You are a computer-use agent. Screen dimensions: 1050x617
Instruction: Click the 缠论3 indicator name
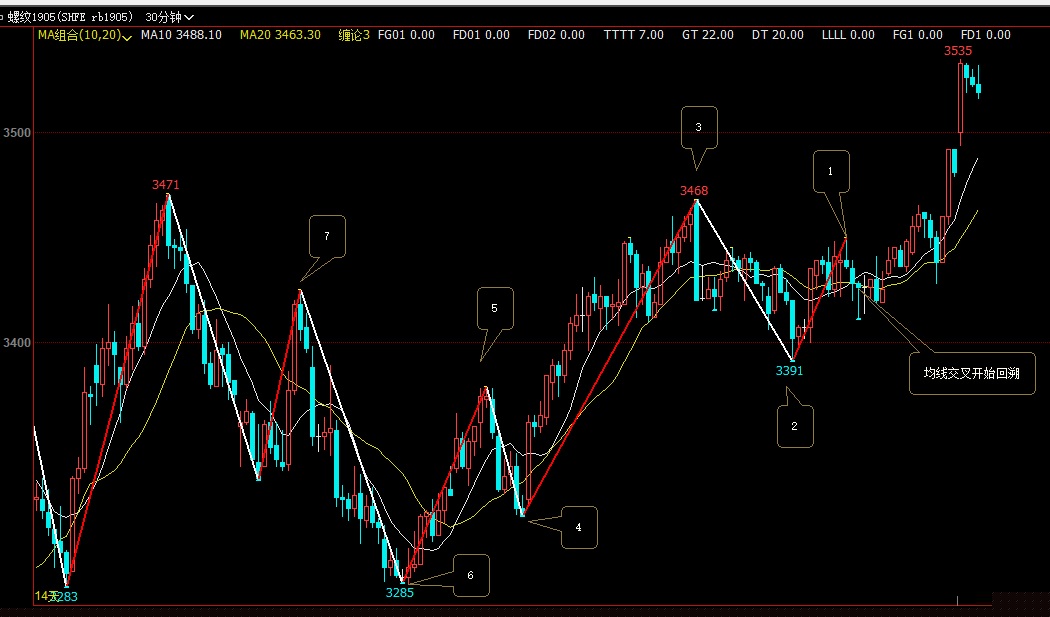point(354,35)
